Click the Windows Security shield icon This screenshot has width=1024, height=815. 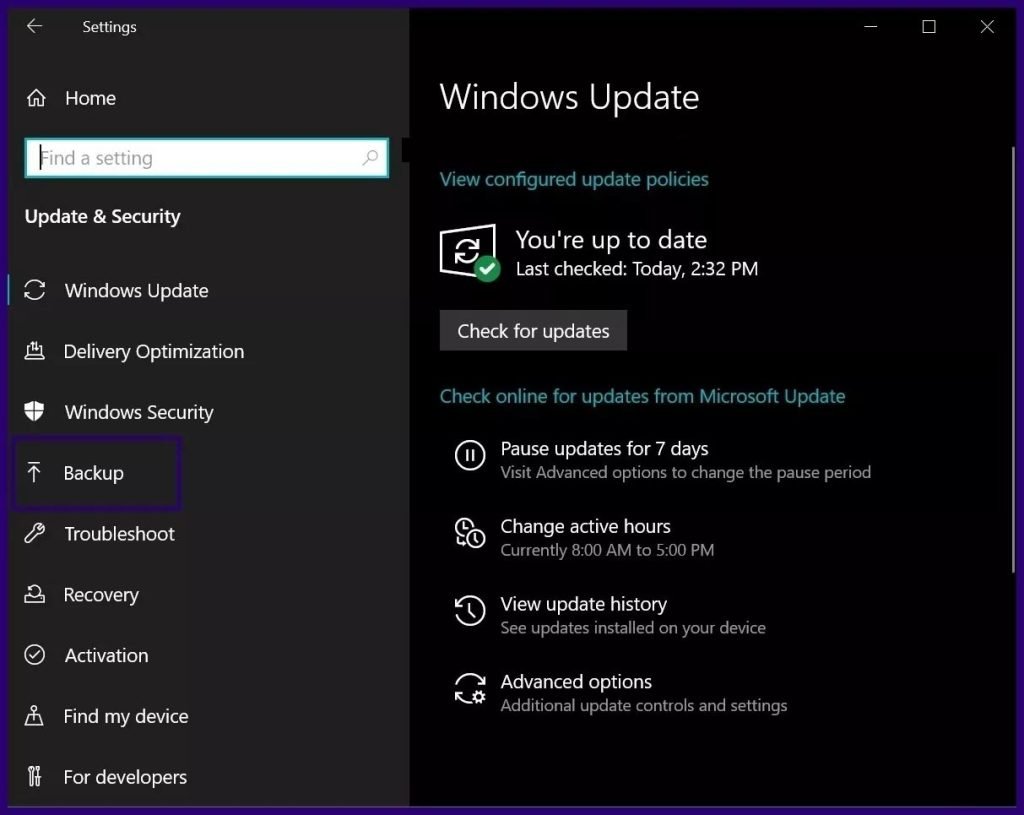pos(34,411)
